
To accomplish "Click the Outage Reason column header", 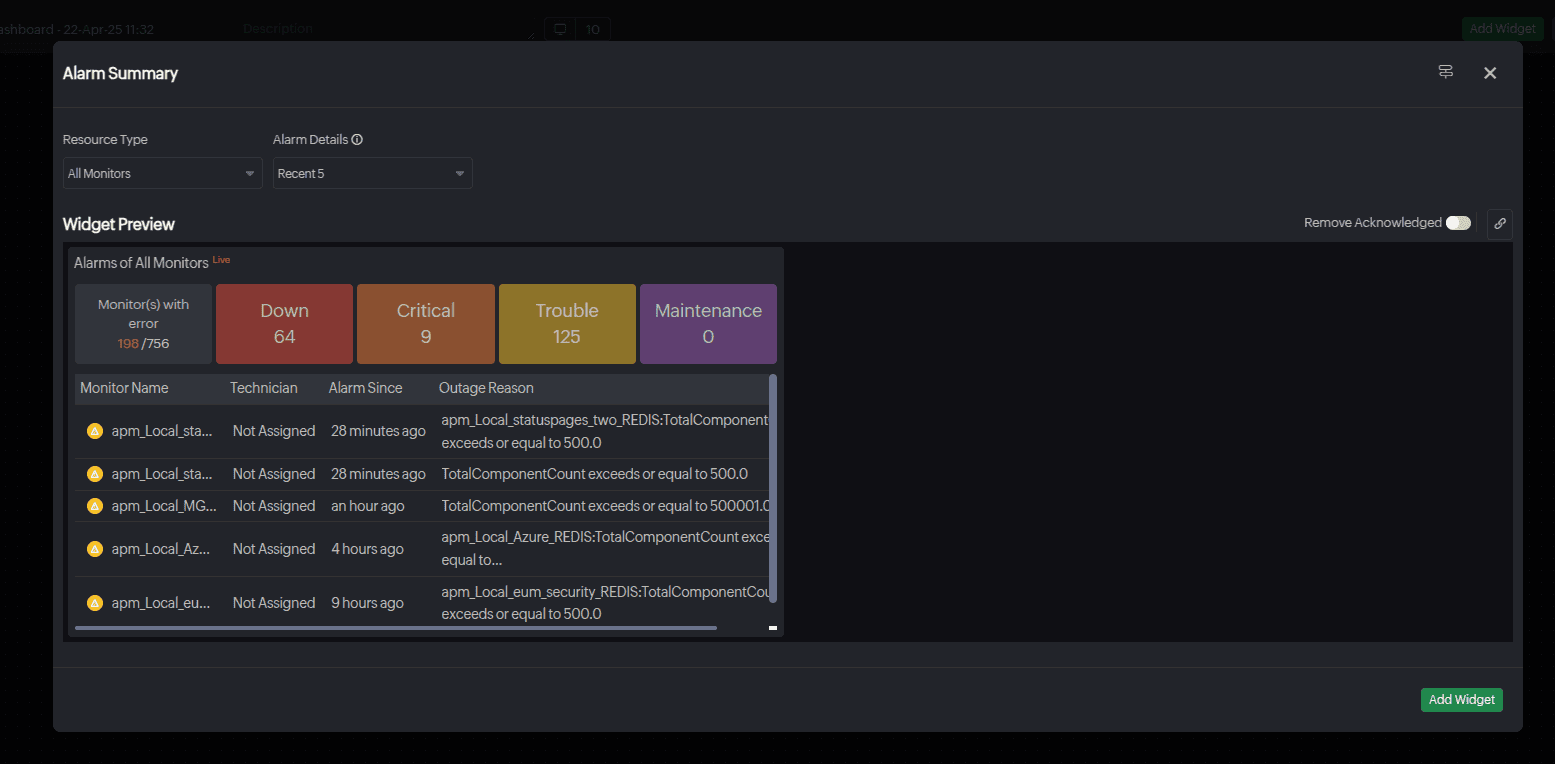I will pyautogui.click(x=486, y=388).
